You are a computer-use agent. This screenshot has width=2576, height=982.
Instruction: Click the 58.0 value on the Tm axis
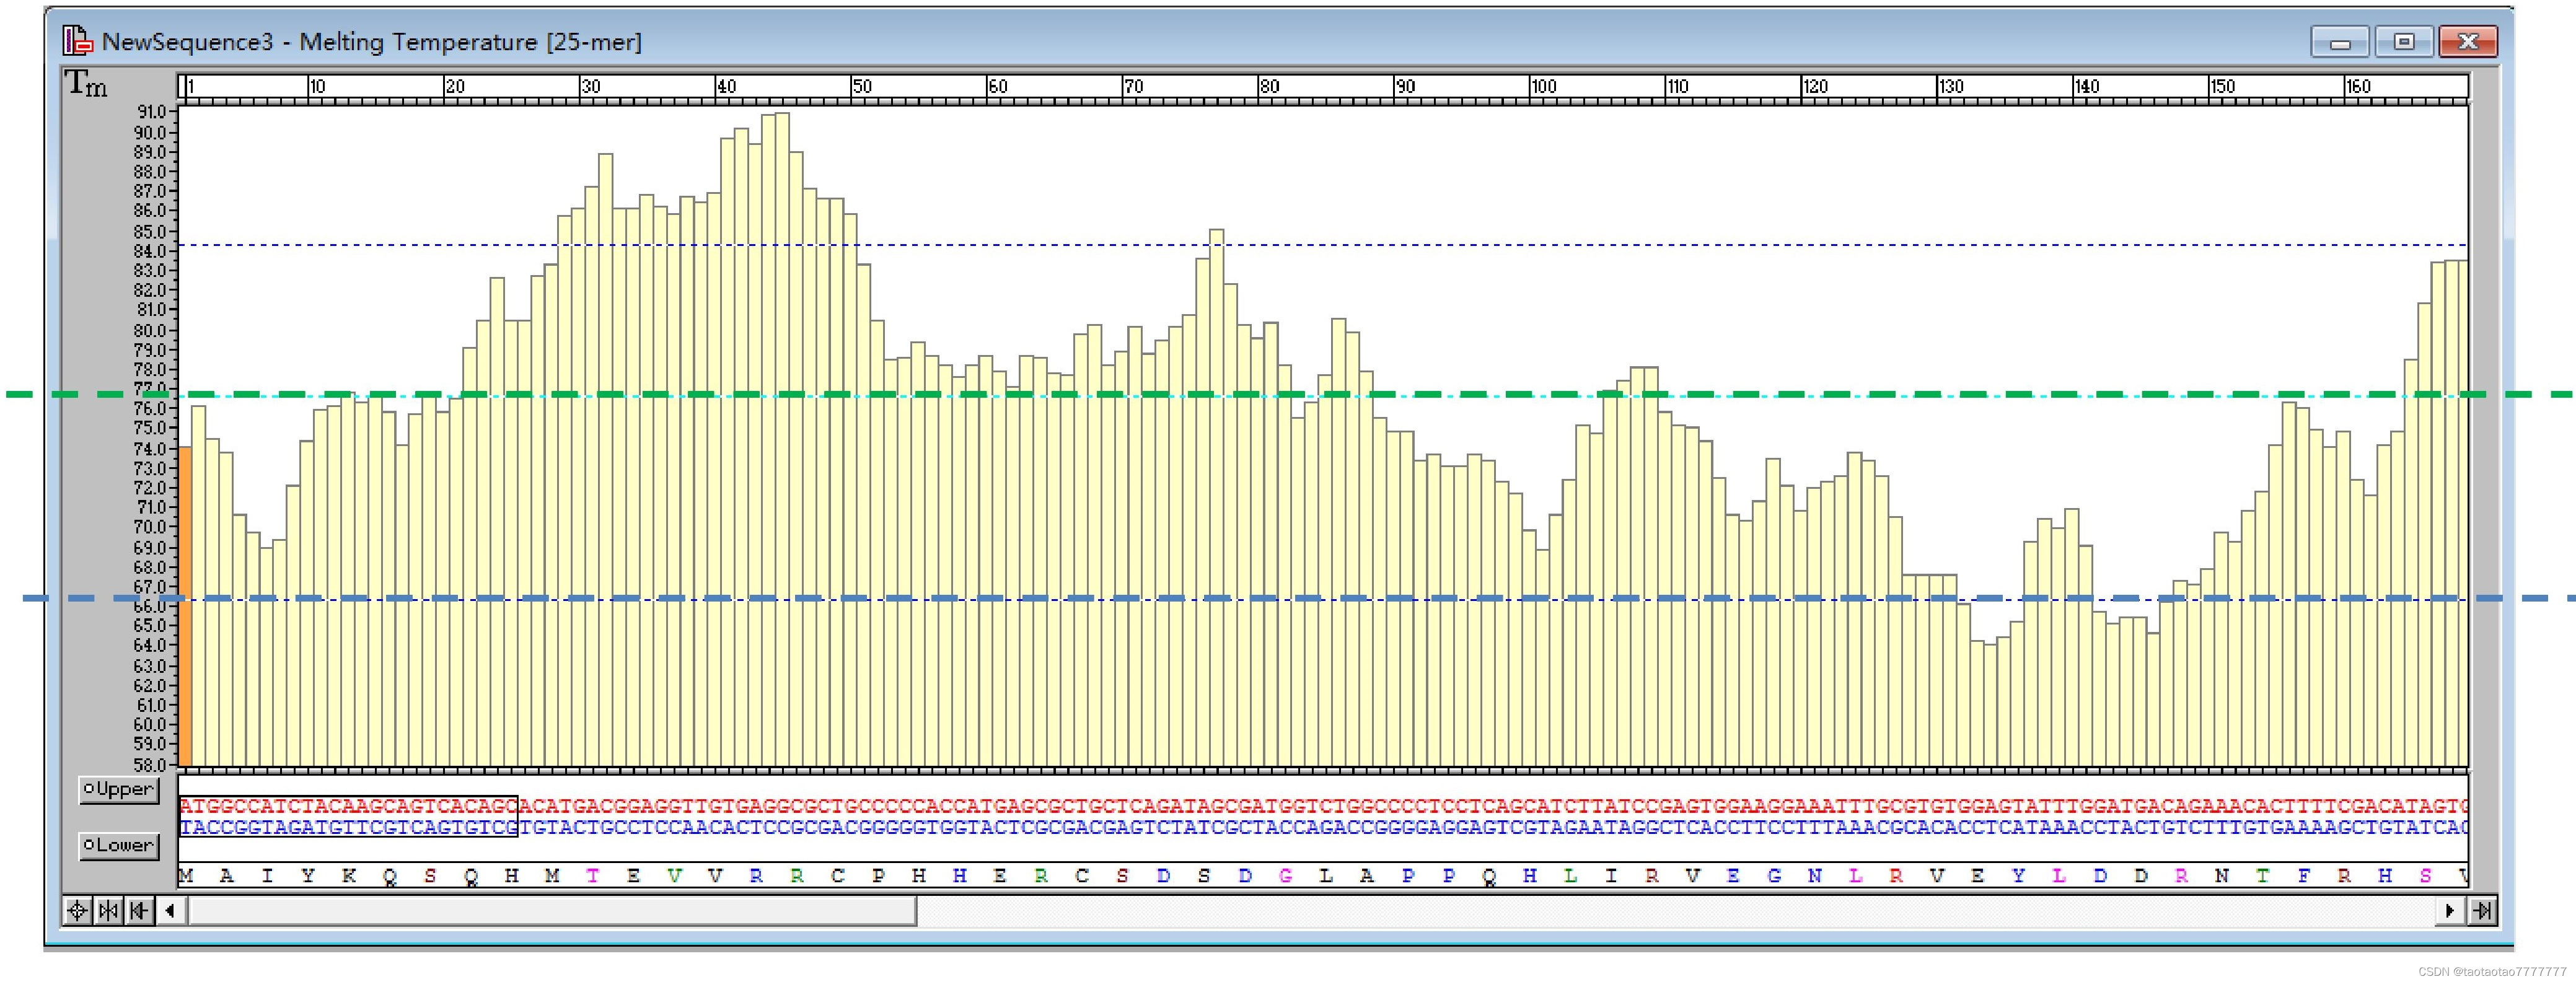[x=152, y=766]
